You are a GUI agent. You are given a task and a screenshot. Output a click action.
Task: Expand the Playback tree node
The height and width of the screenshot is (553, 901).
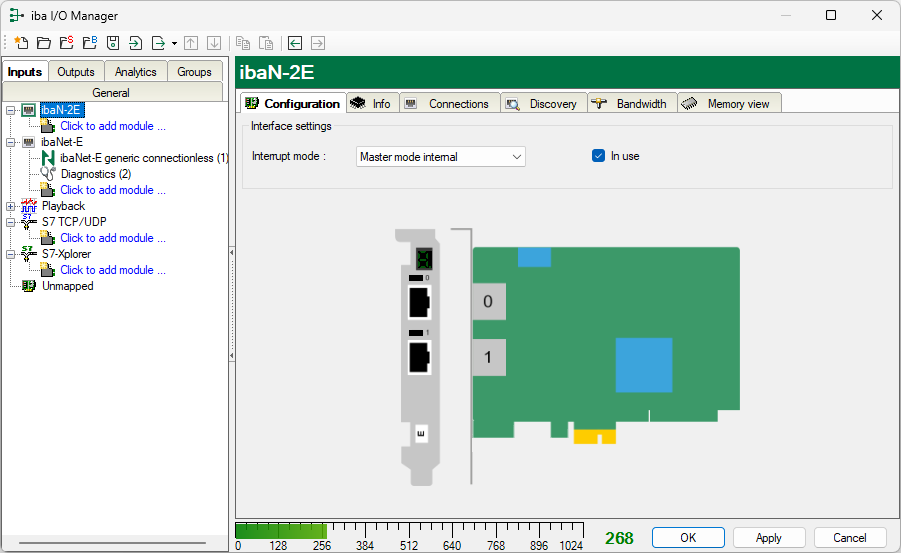pos(11,206)
